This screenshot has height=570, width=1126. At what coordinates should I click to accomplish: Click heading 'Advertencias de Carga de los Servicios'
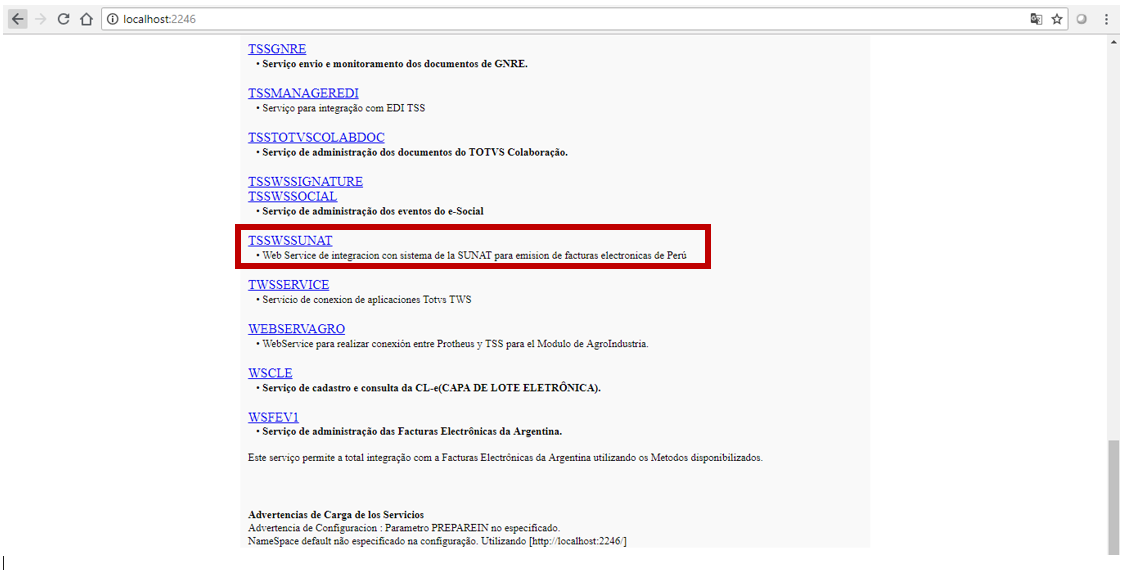[336, 515]
